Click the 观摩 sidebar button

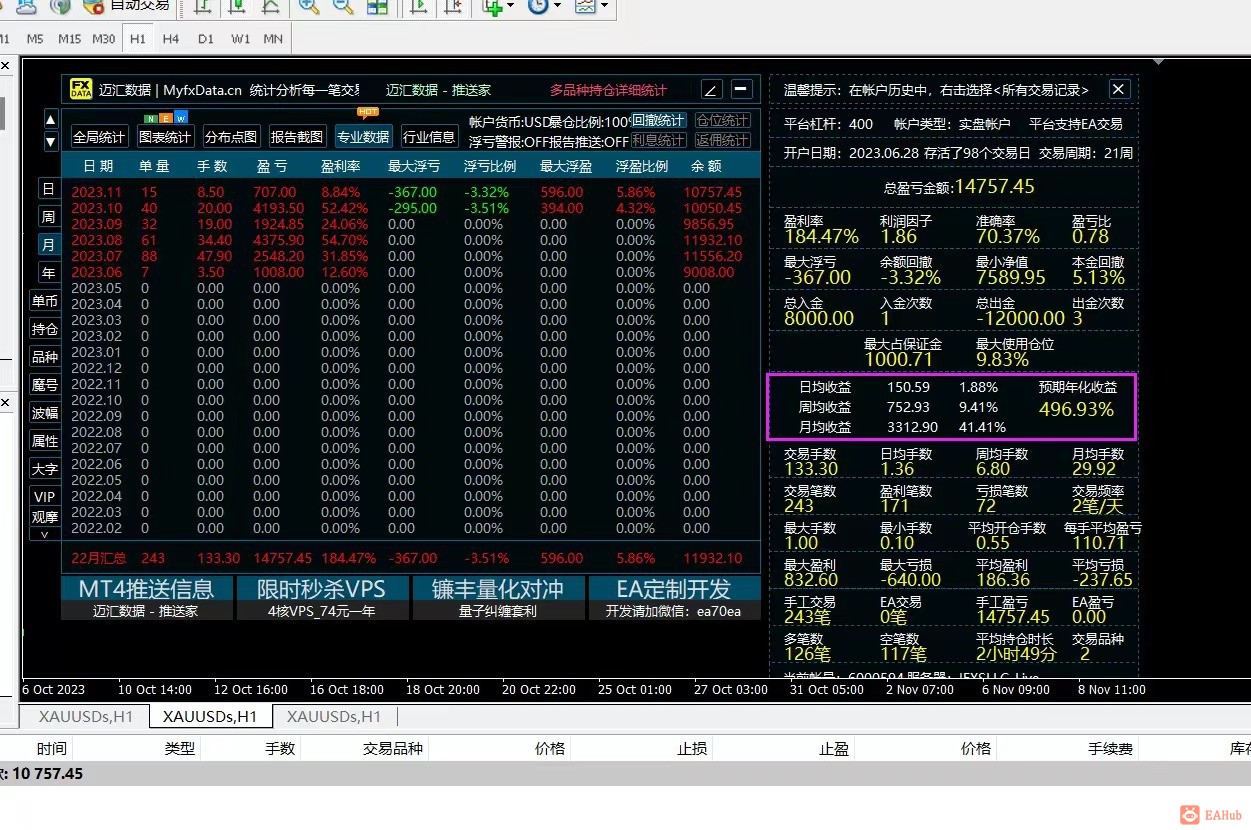(x=45, y=517)
